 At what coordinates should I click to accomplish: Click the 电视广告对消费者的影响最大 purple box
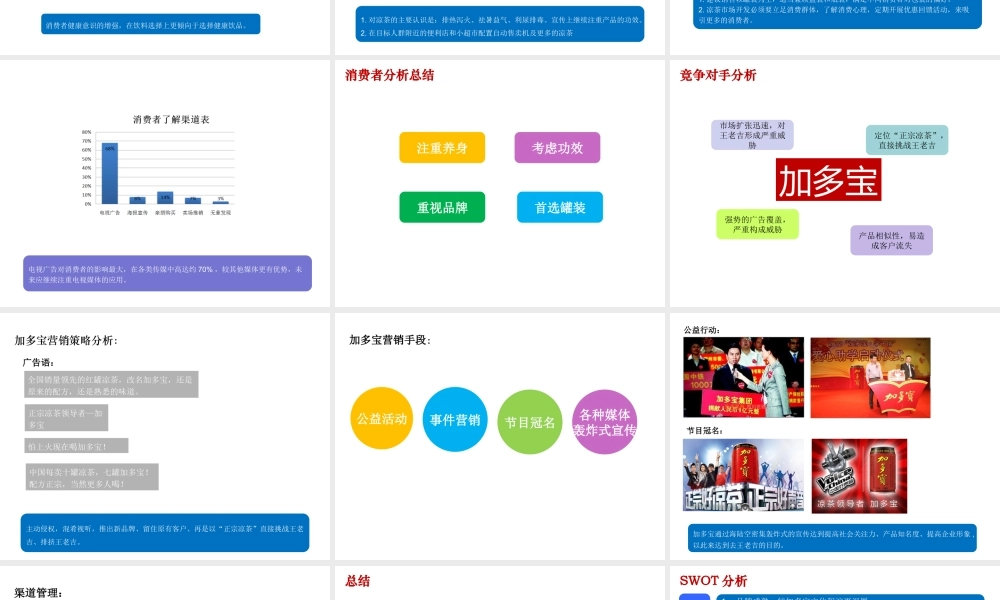(167, 274)
